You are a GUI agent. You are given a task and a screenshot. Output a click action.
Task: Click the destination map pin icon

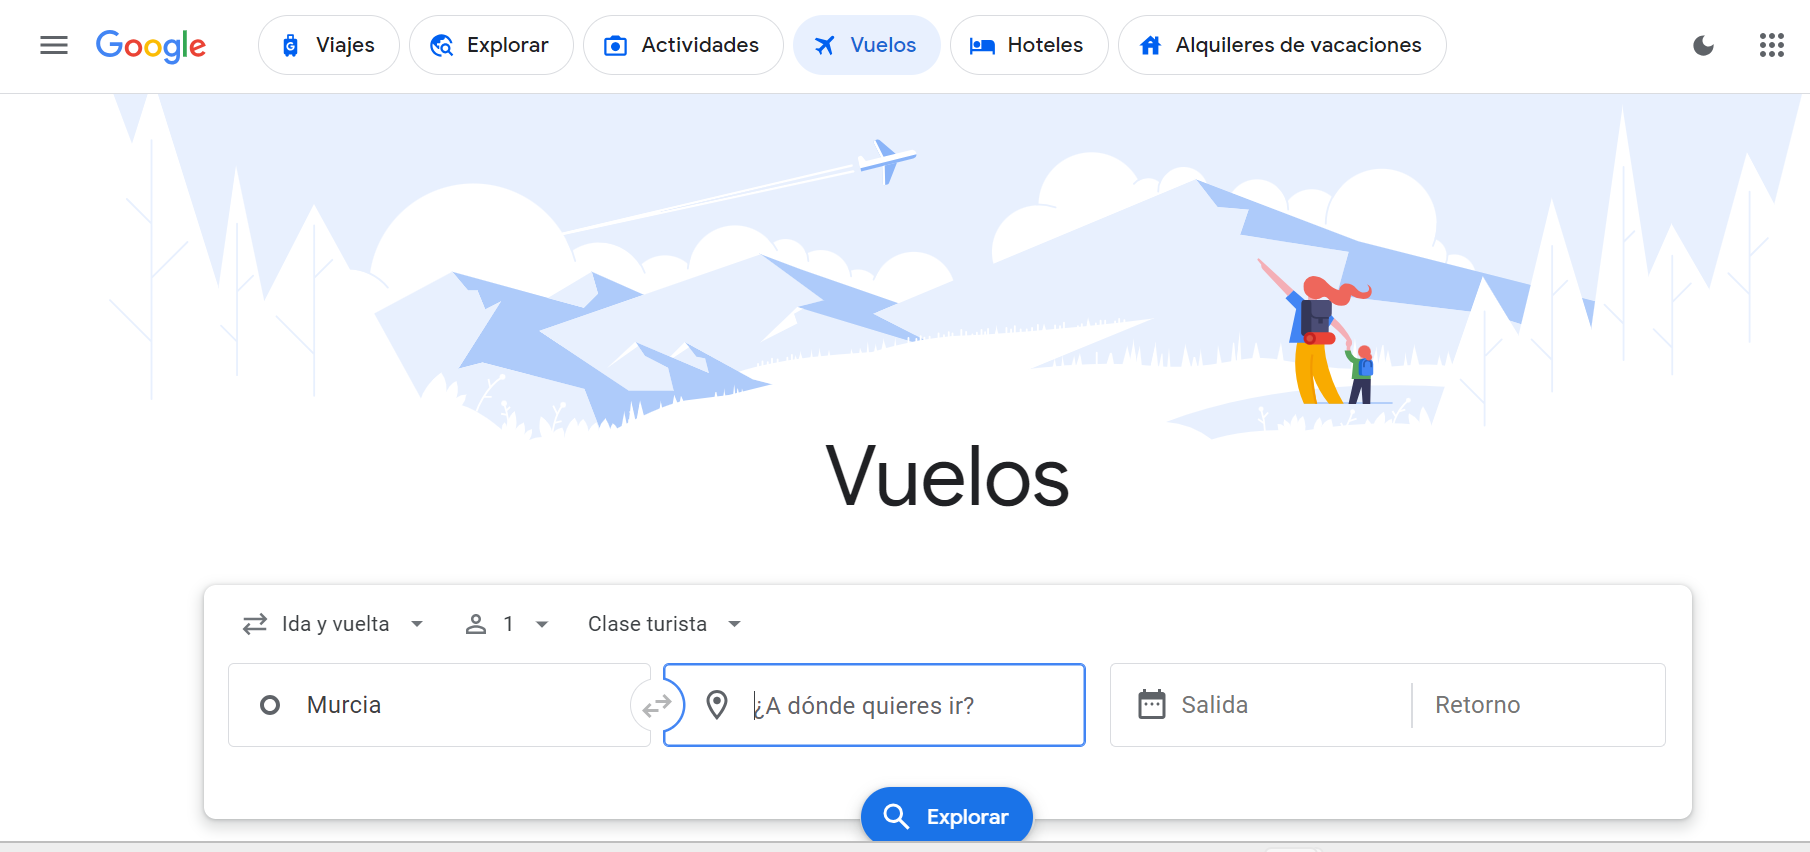717,705
